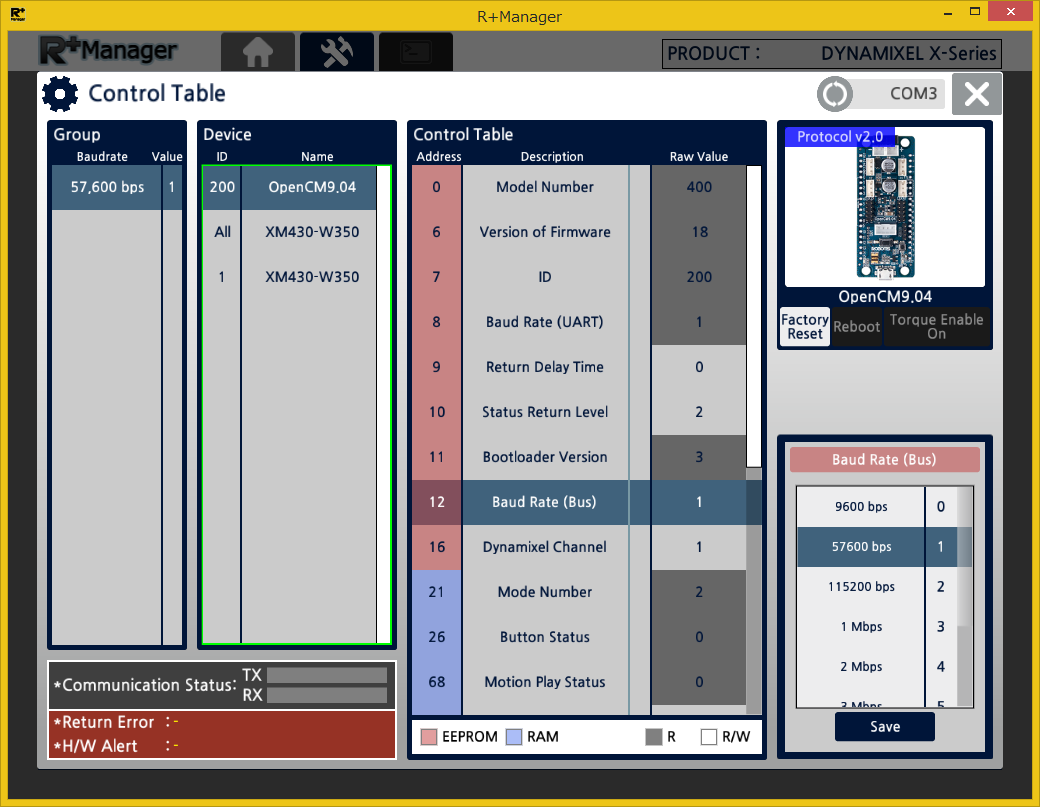1040x807 pixels.
Task: Click the COM3 port label
Action: click(913, 93)
